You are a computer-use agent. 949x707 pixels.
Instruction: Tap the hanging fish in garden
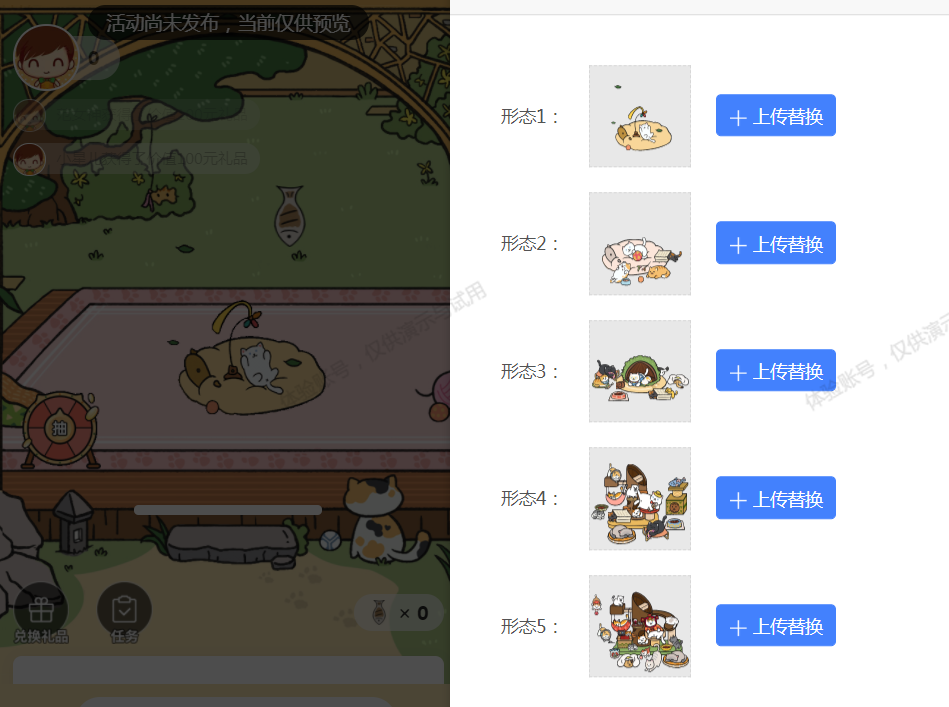point(290,215)
